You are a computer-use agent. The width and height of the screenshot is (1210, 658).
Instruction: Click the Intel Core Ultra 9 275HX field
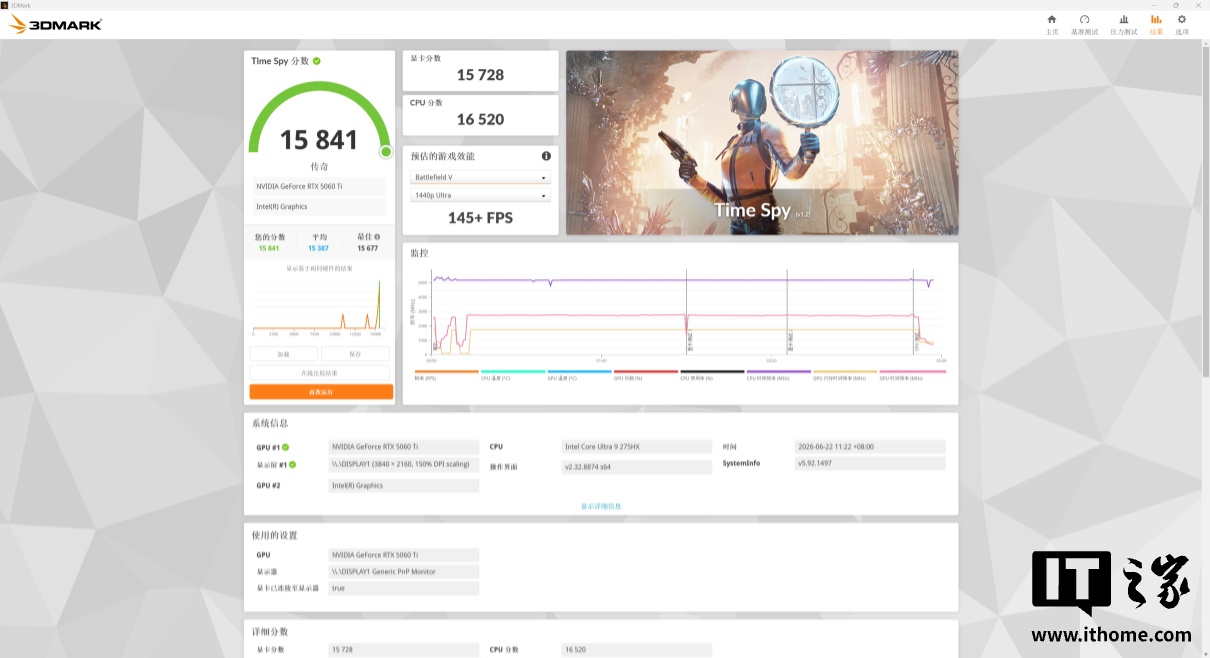click(x=638, y=447)
